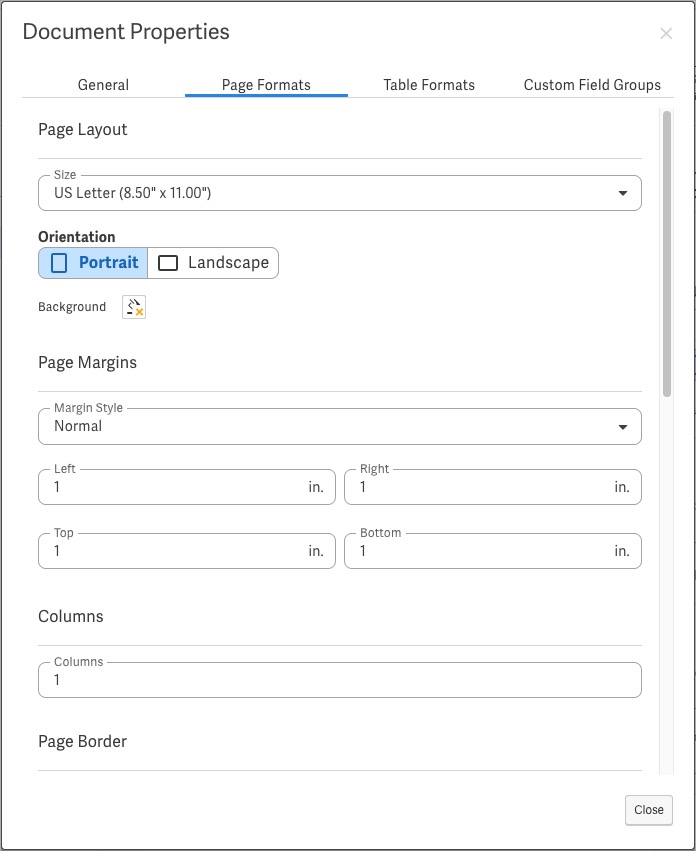
Task: Select Portrait orientation
Action: 93,263
